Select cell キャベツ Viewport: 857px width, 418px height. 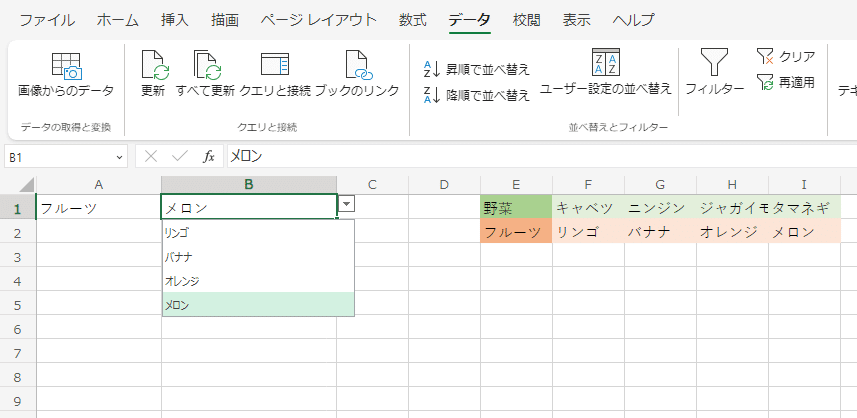(x=588, y=208)
